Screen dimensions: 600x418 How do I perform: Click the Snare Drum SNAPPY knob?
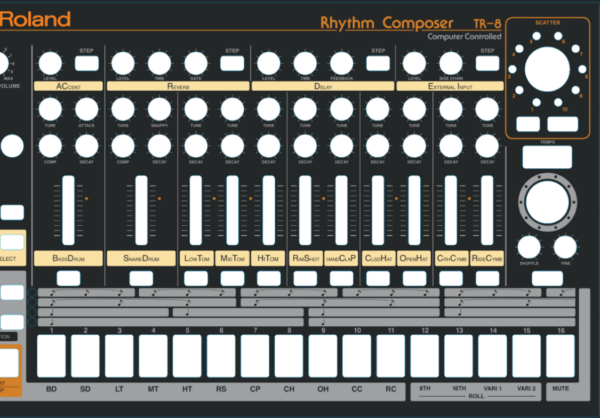pos(159,109)
